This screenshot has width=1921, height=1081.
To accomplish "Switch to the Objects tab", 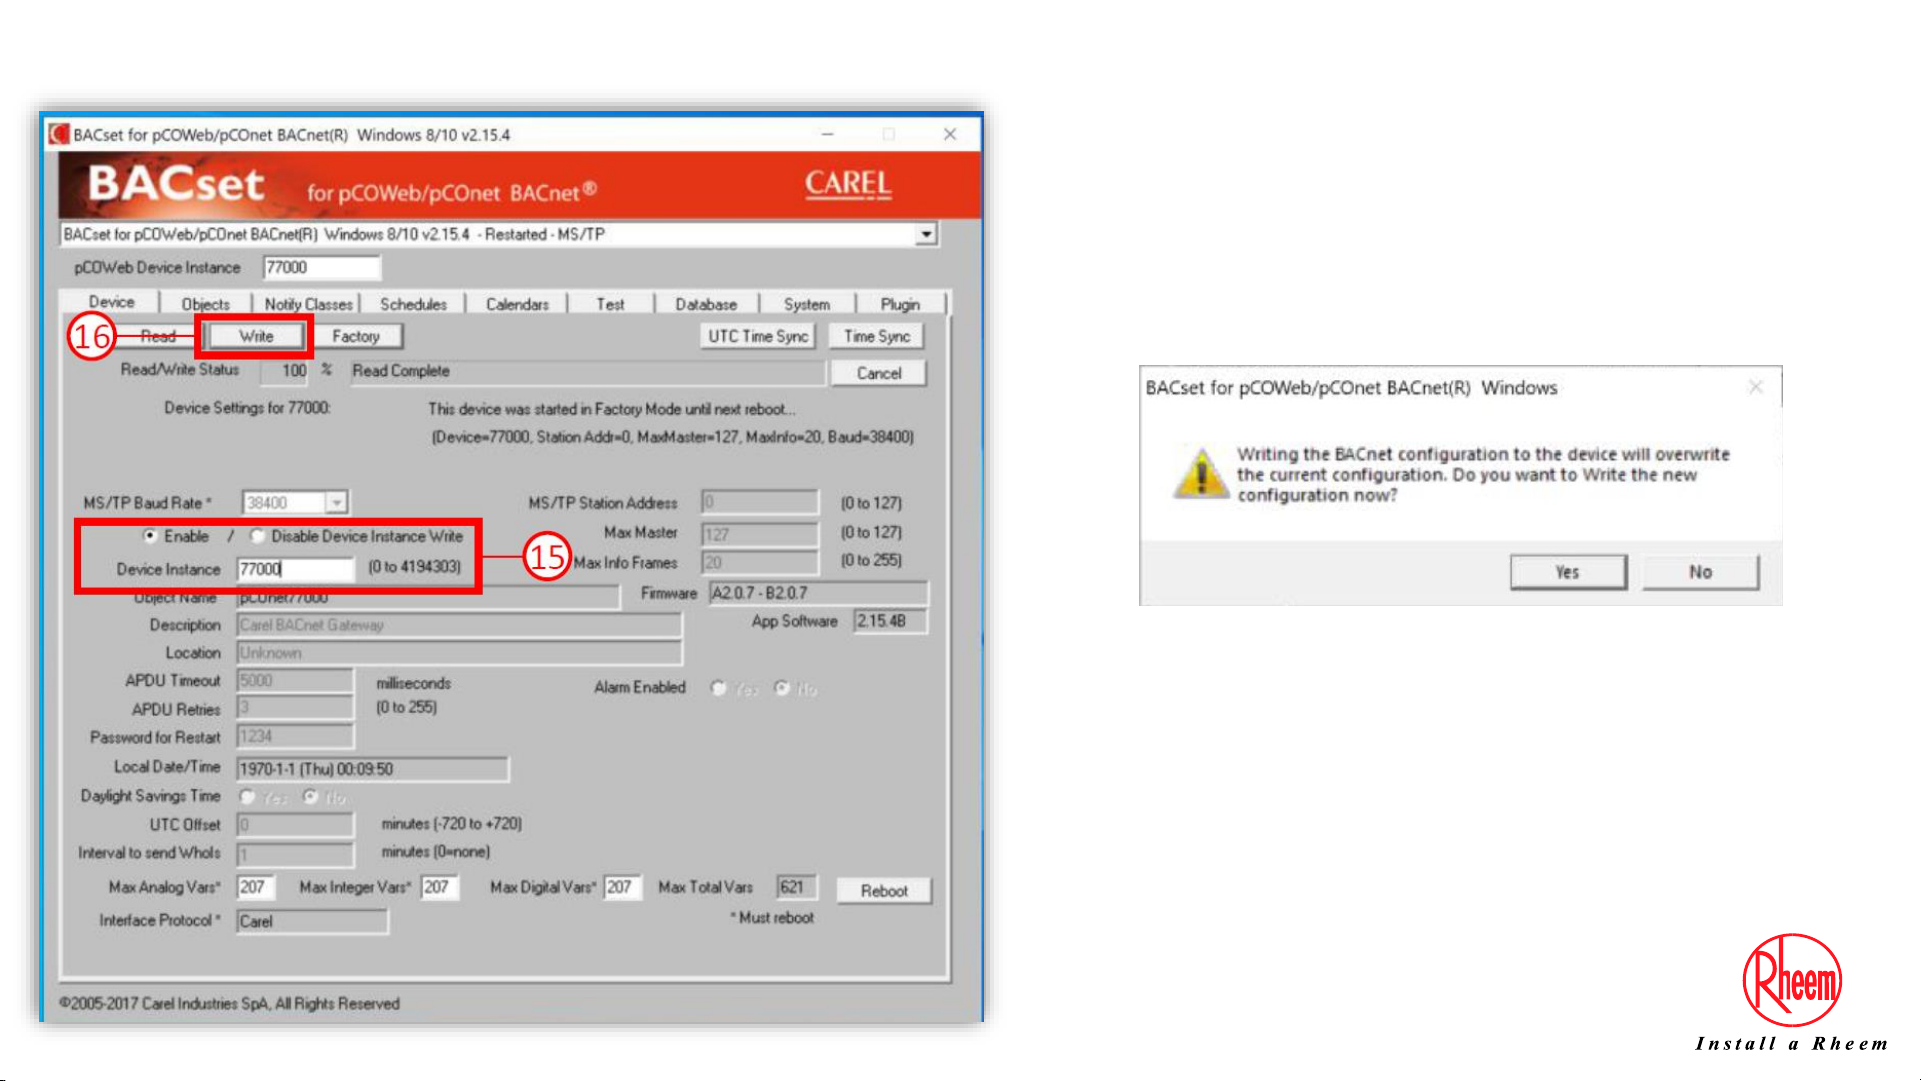I will [x=205, y=304].
